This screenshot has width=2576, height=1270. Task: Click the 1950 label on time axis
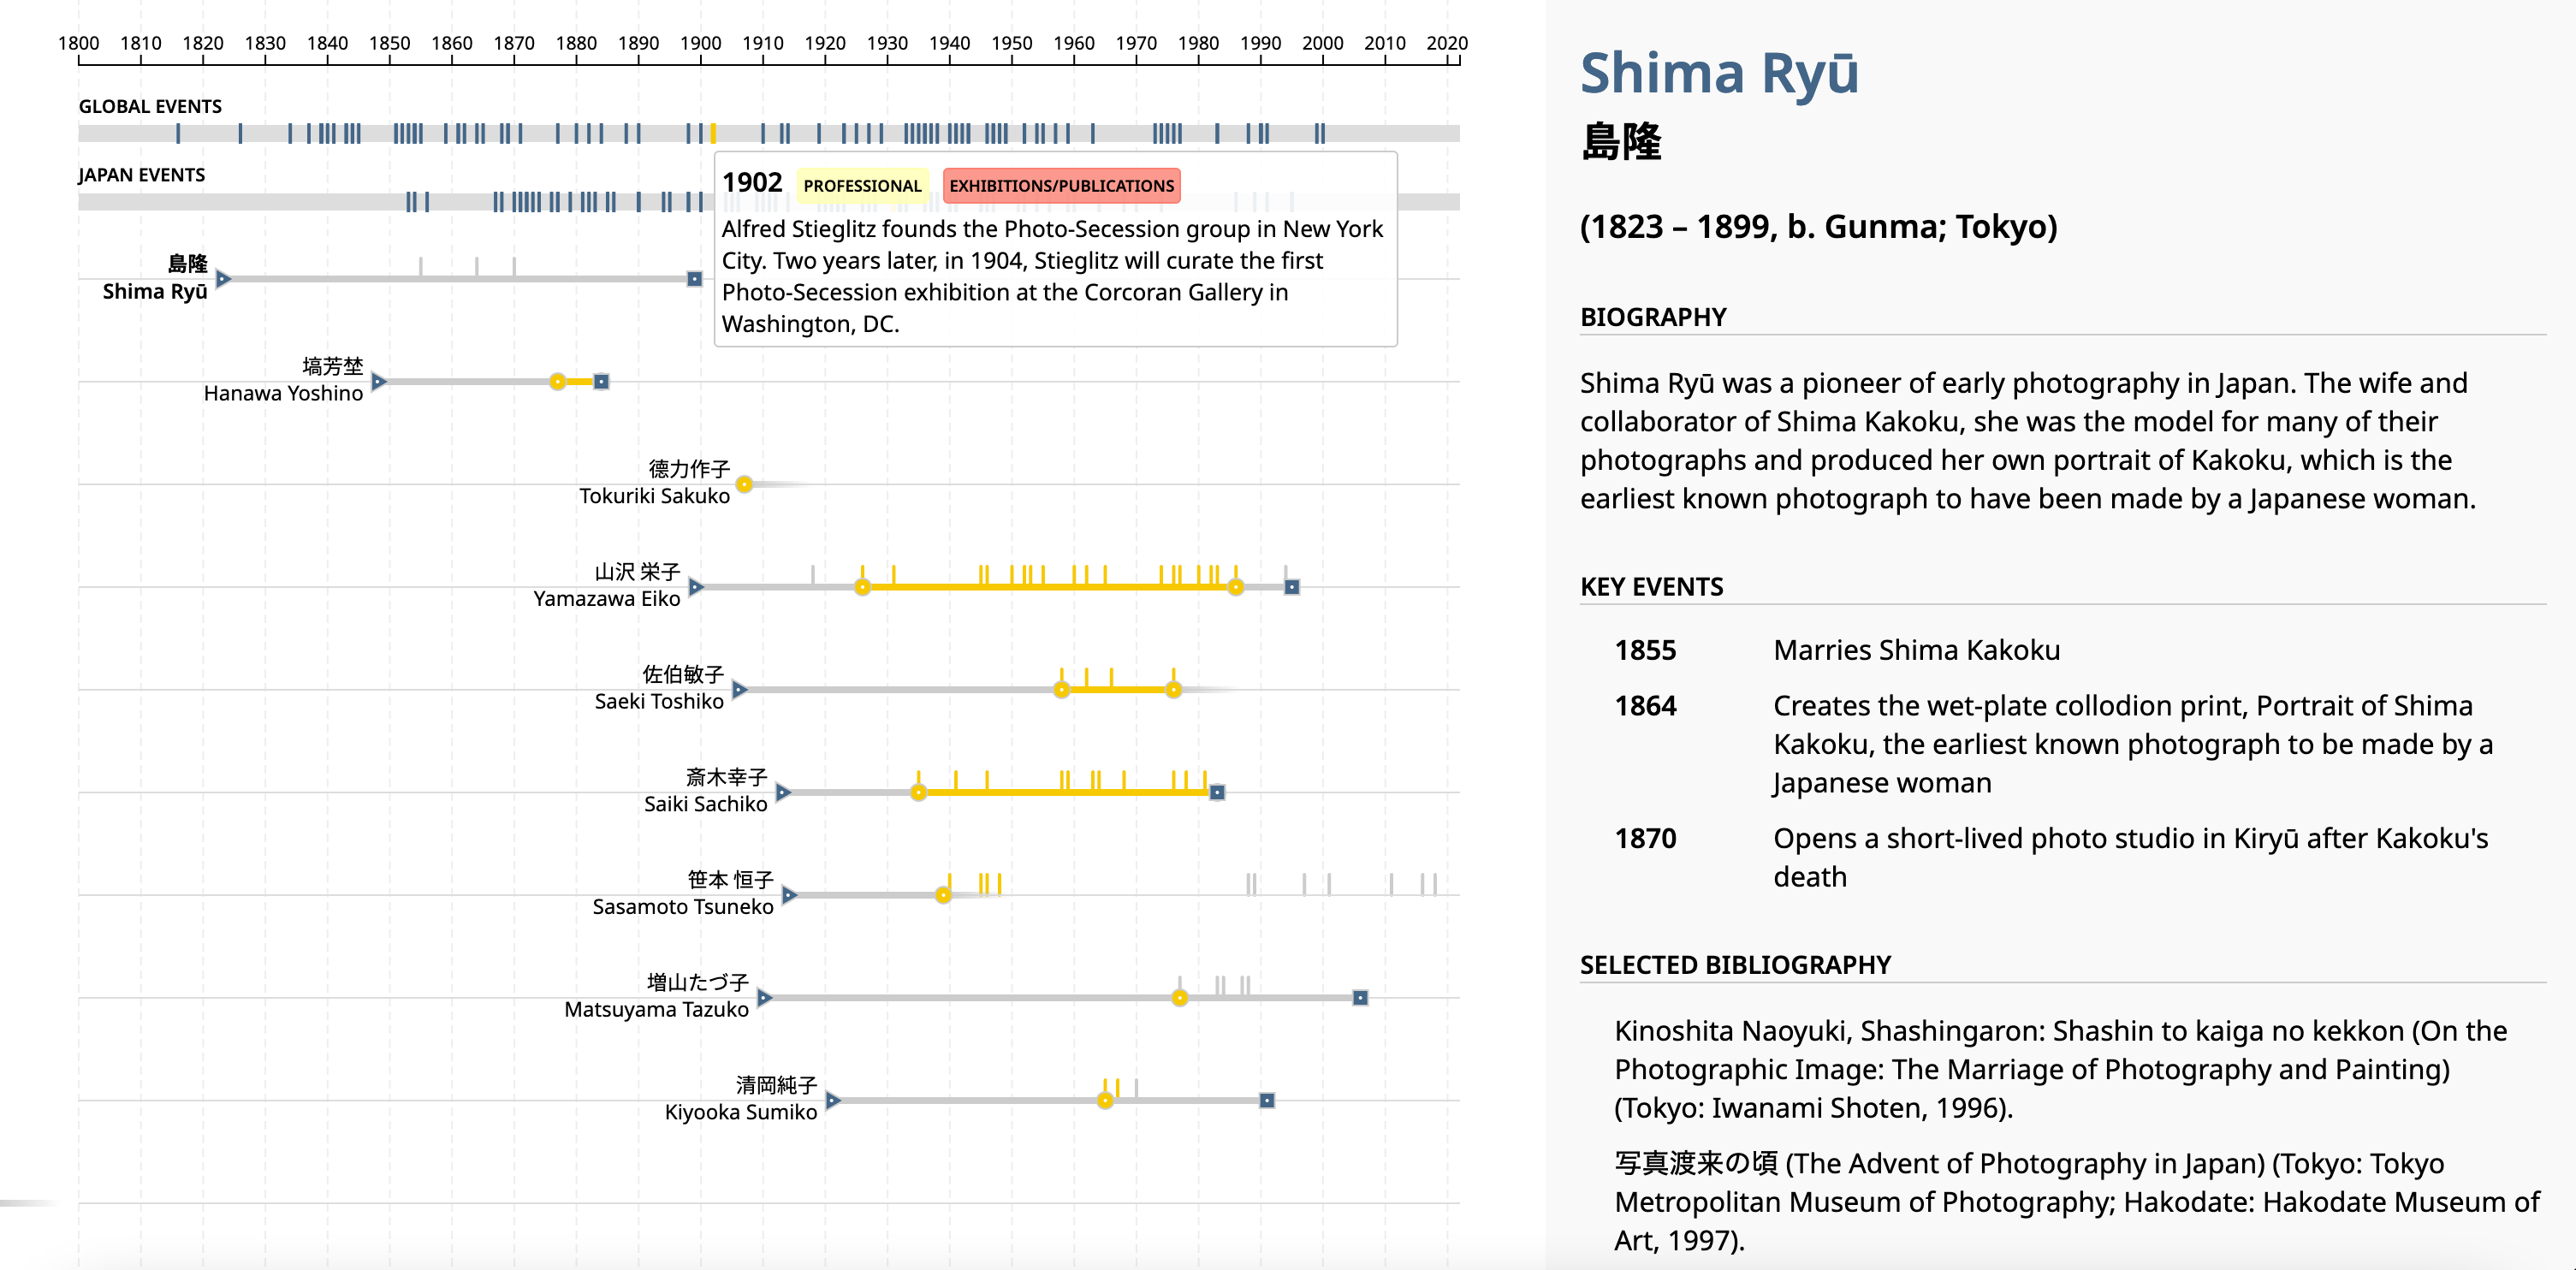click(1011, 43)
